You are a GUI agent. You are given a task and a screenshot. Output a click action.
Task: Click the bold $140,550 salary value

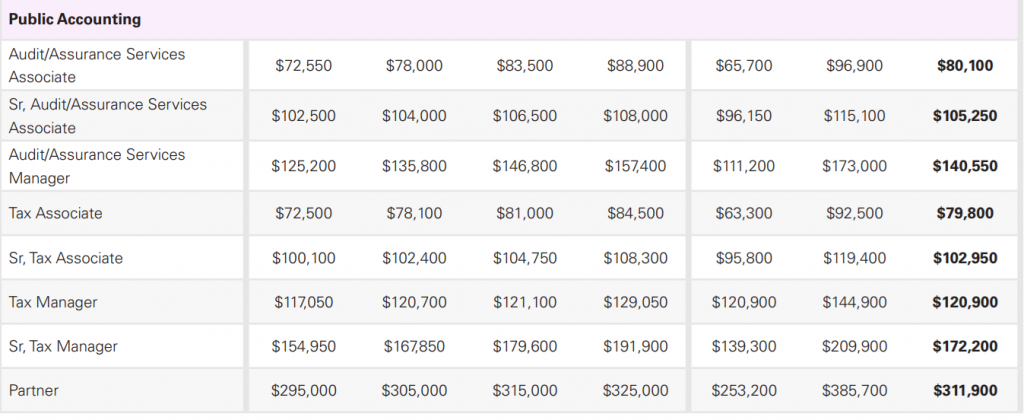[965, 166]
